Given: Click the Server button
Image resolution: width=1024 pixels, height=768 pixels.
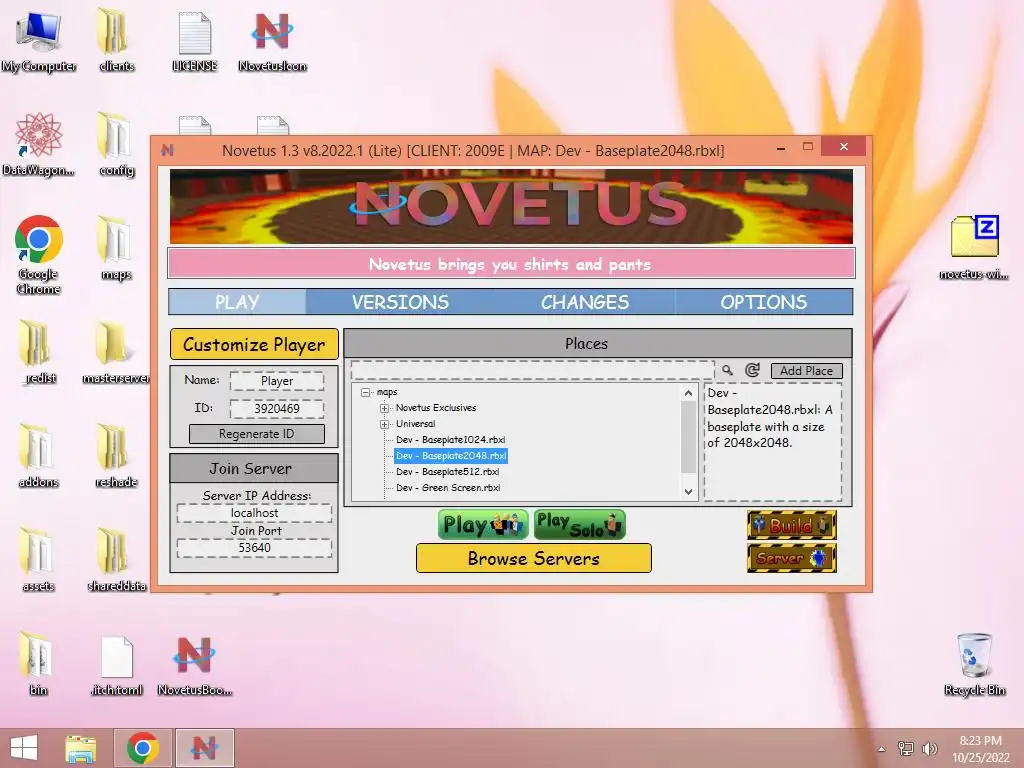Looking at the screenshot, I should pyautogui.click(x=792, y=558).
